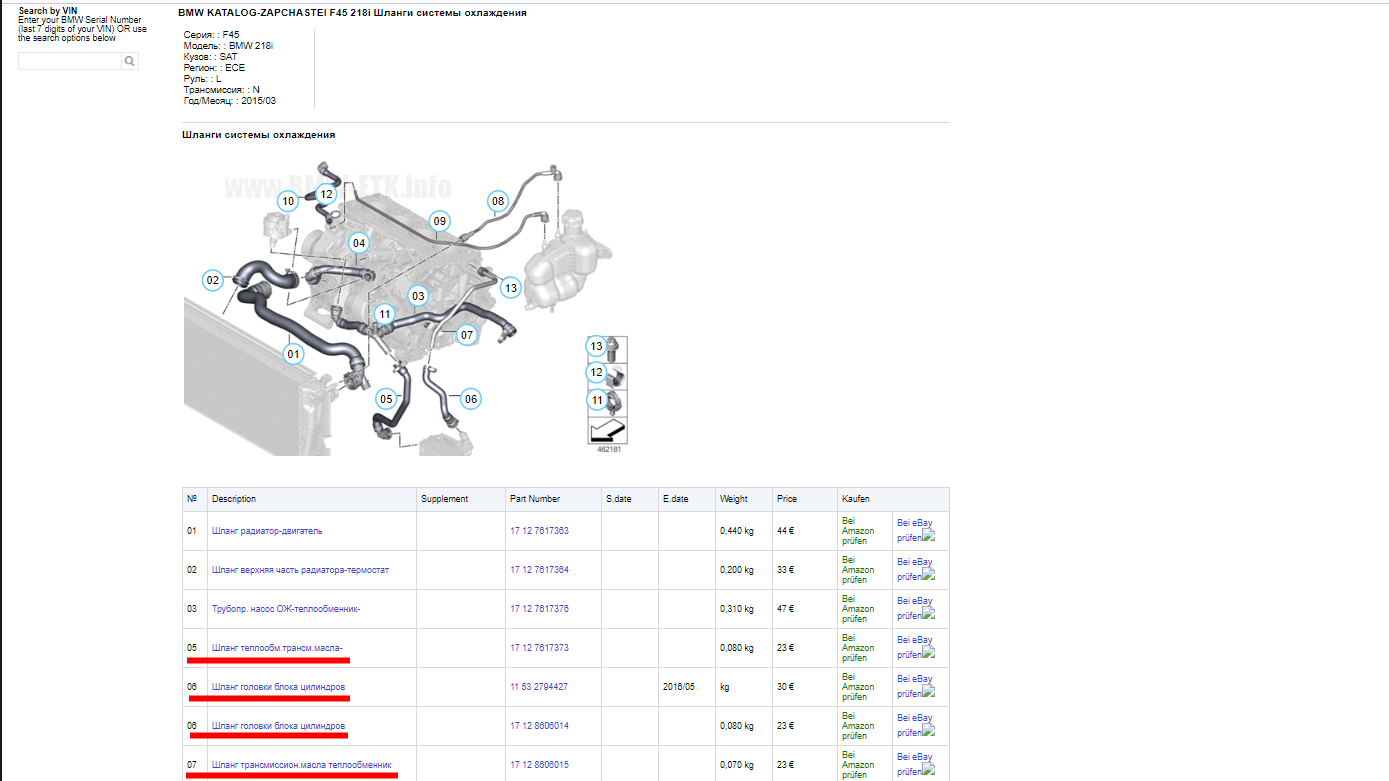Open 'Шланг верхняя часть радиатора-термостат' link
The width and height of the screenshot is (1389, 781).
(x=300, y=570)
